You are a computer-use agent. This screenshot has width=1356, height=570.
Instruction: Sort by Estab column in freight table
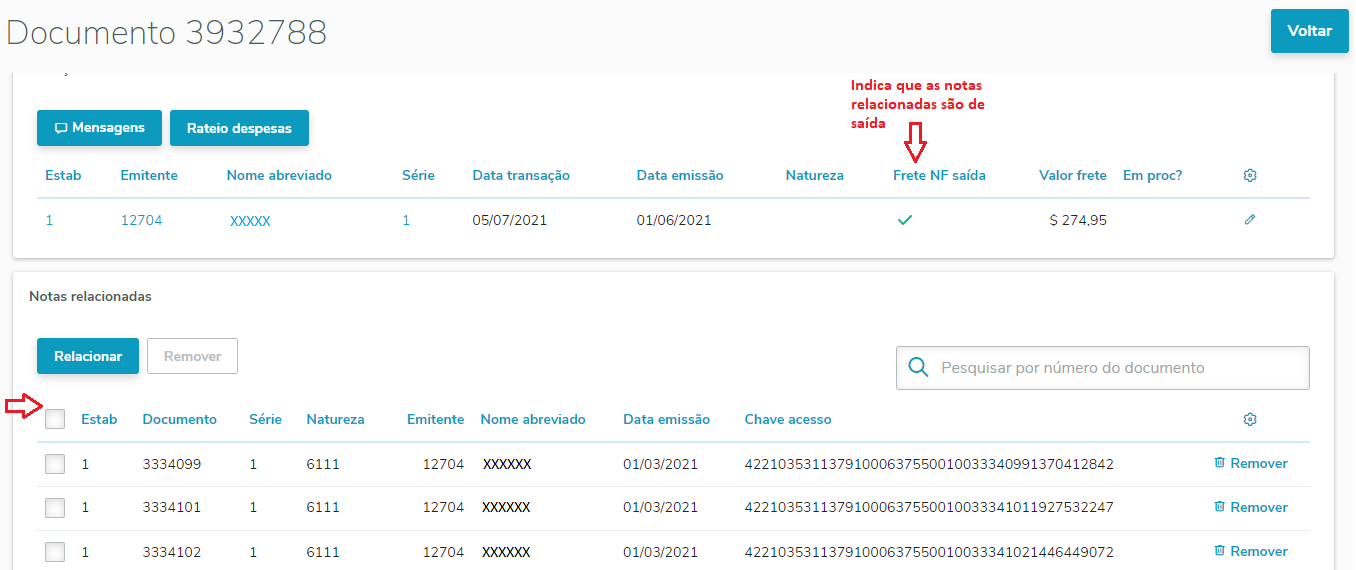(63, 175)
